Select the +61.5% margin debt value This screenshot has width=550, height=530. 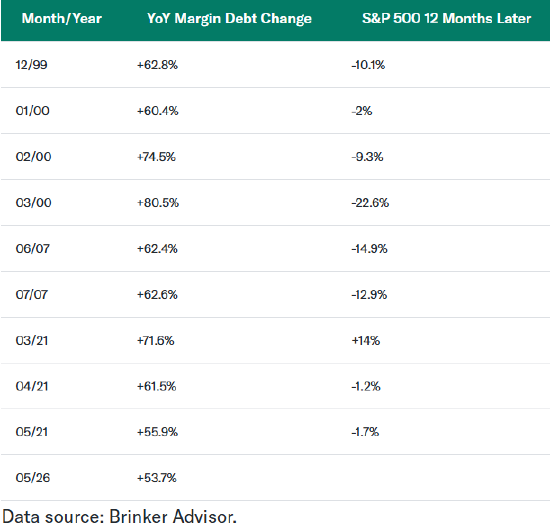tap(156, 387)
